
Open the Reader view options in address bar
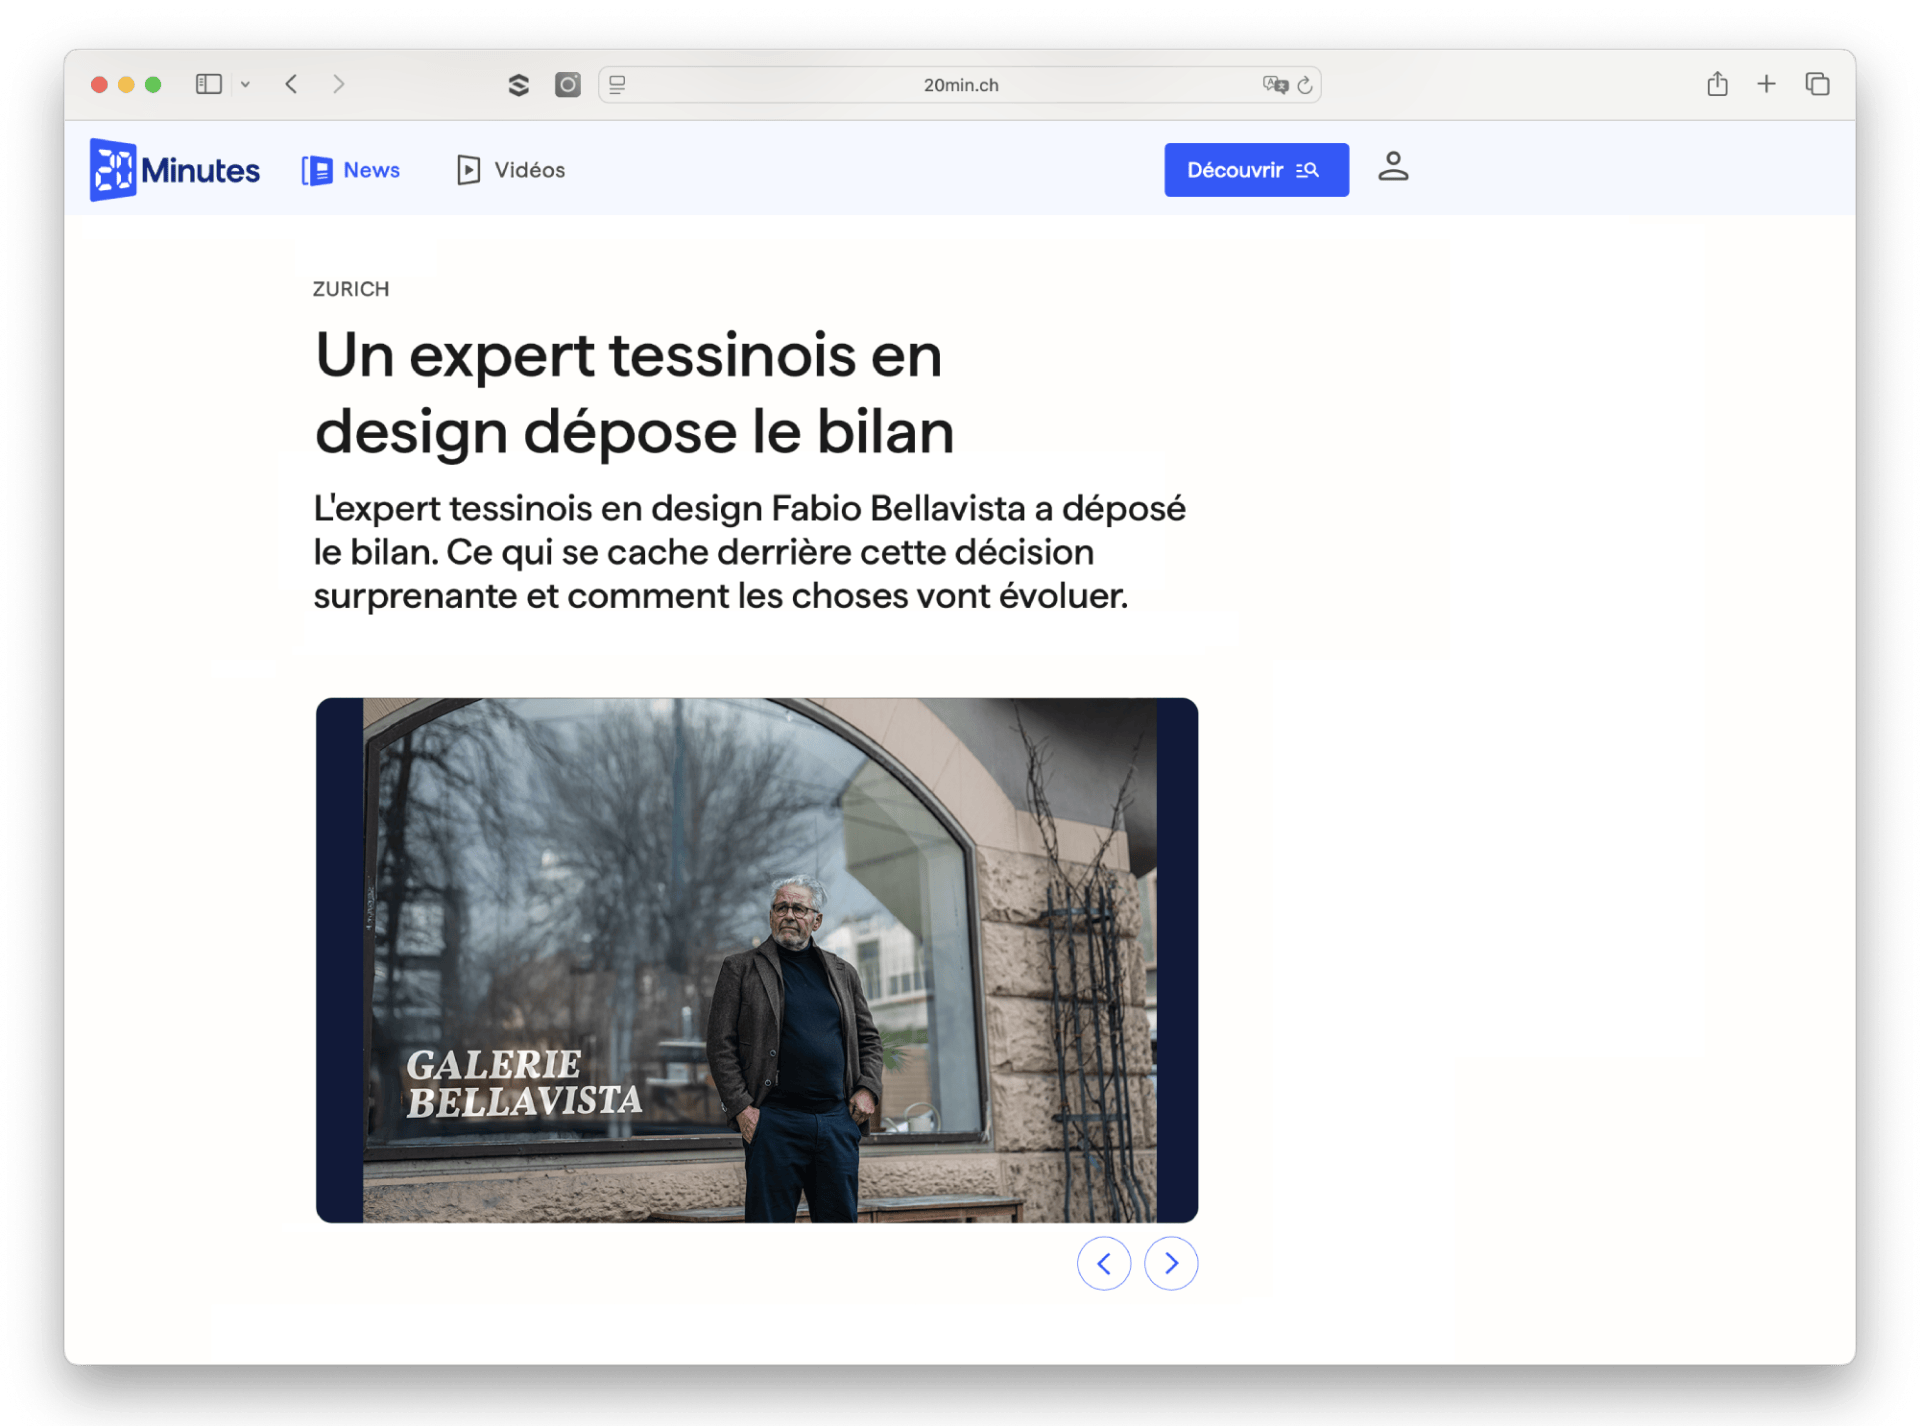coord(617,84)
